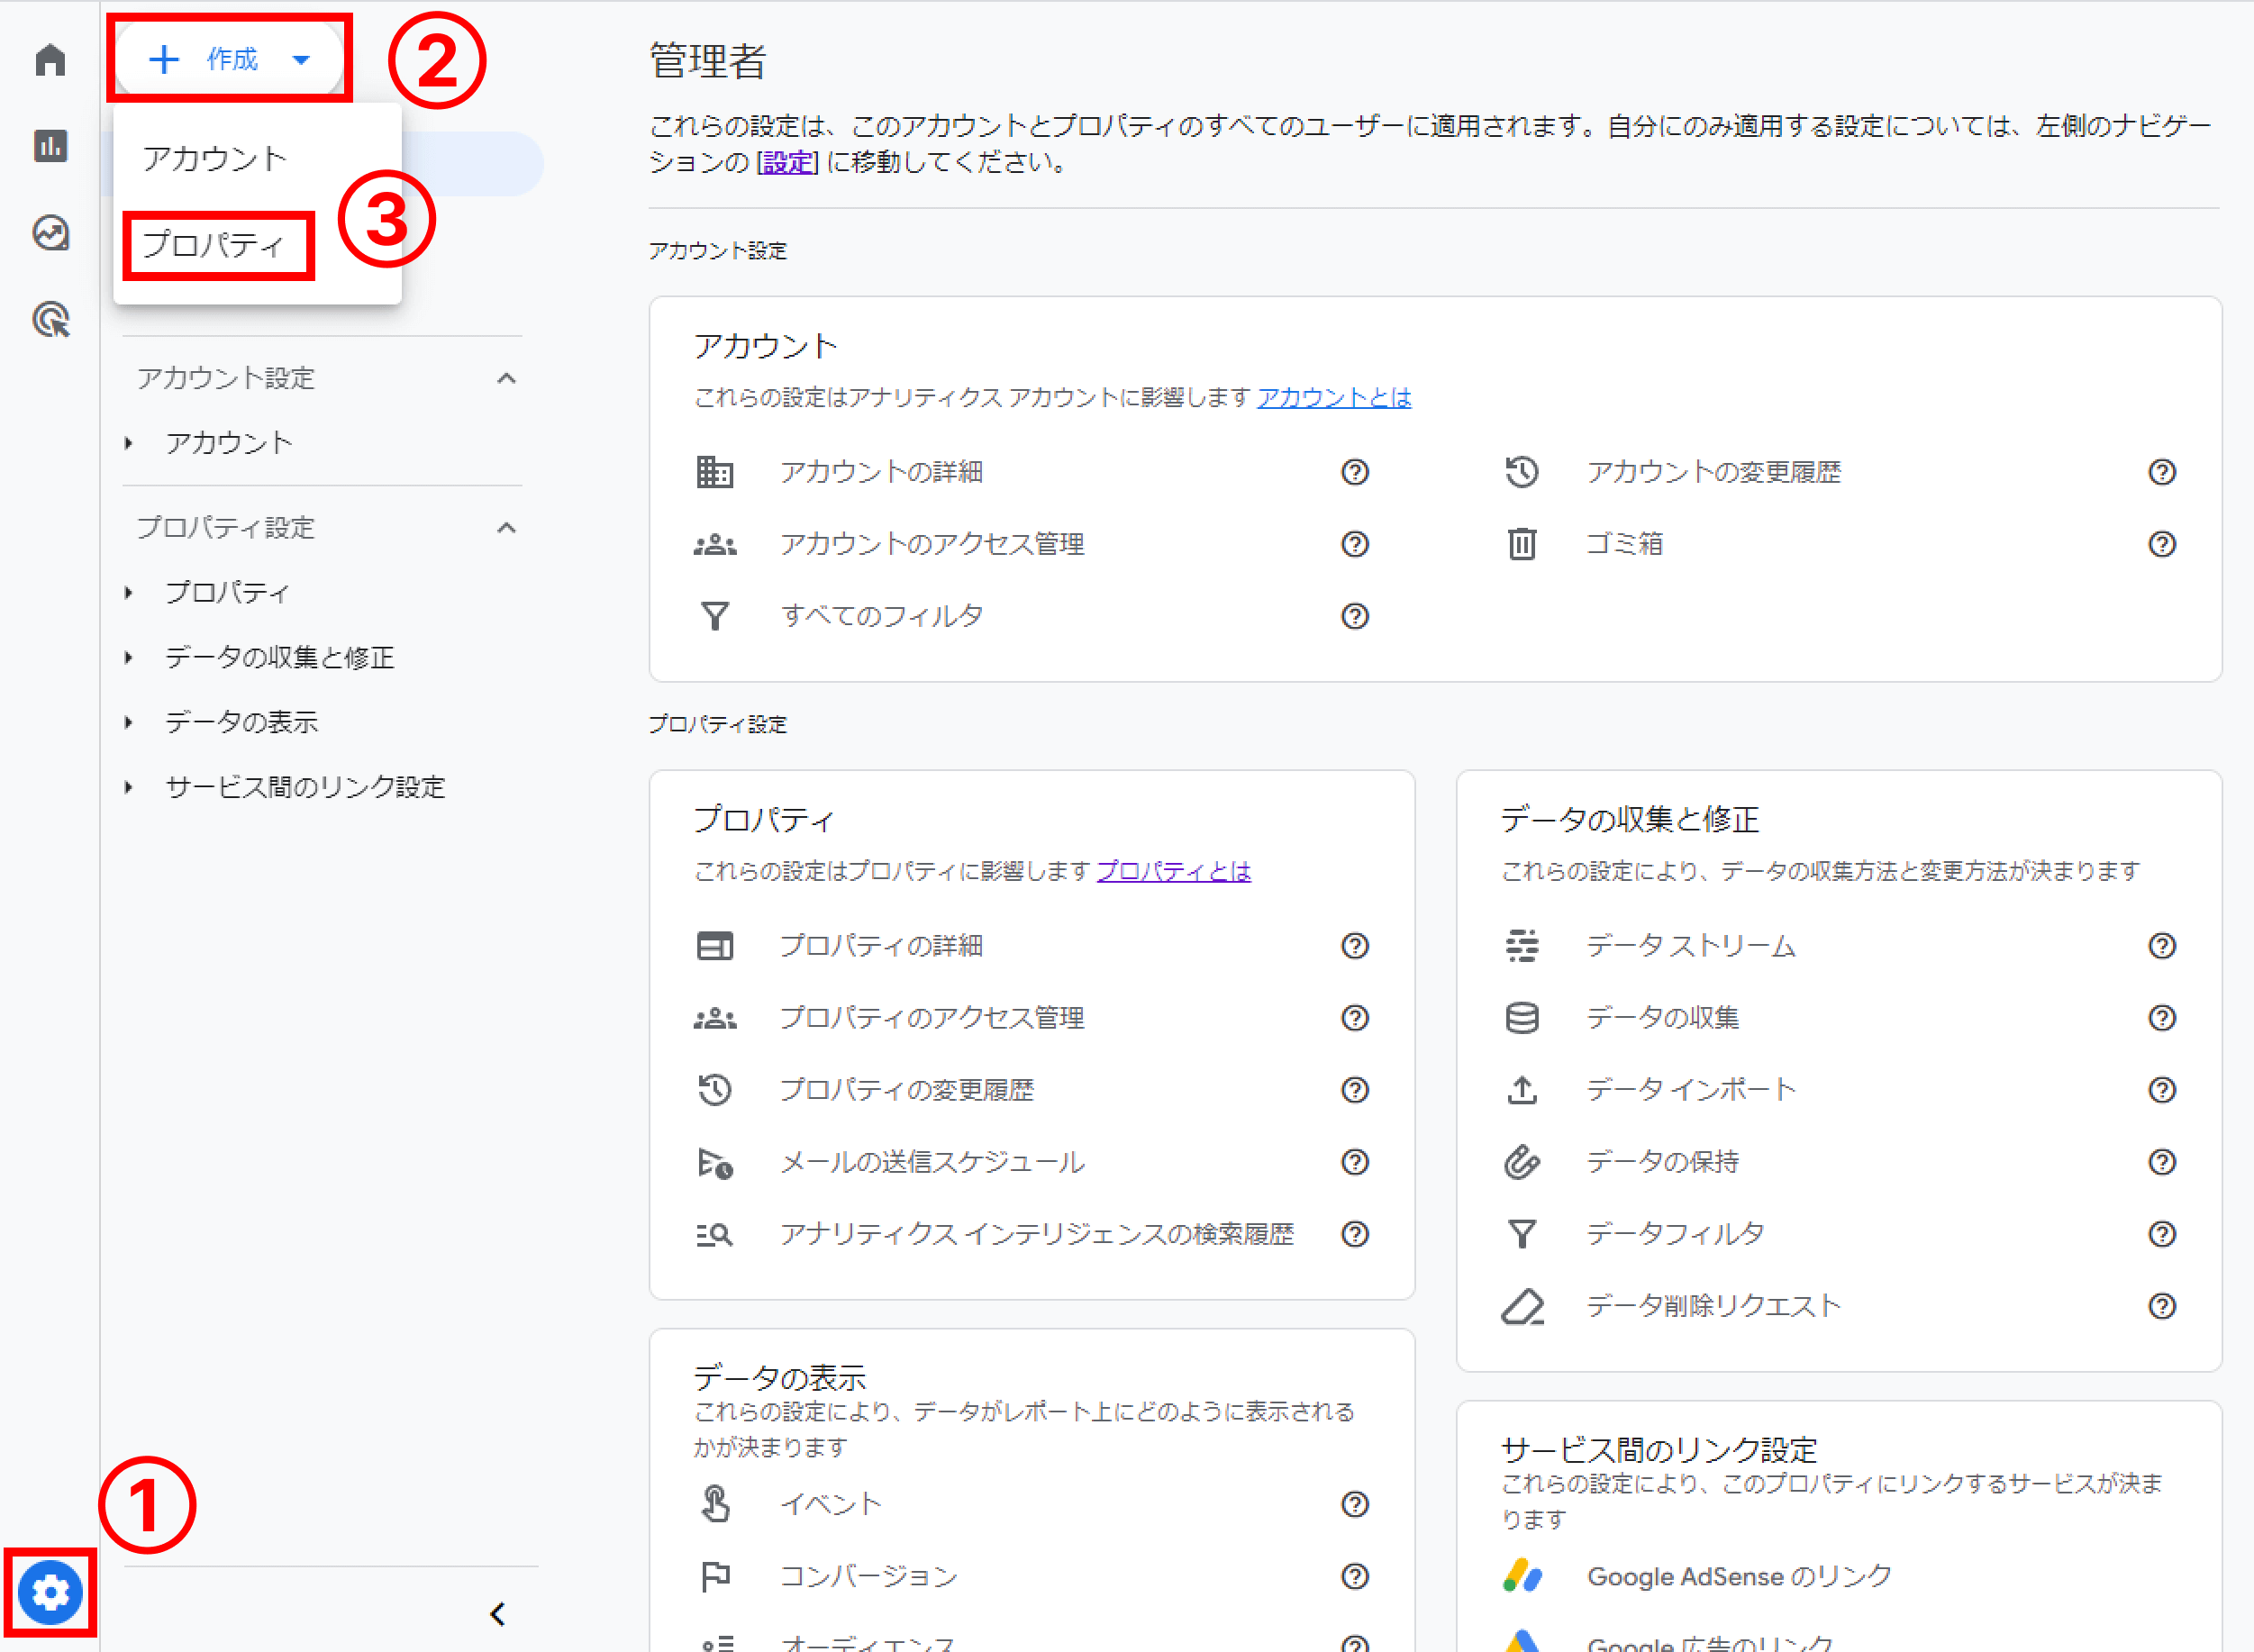Open データの保持
Screen dimensions: 2254x1652
tap(1662, 1162)
